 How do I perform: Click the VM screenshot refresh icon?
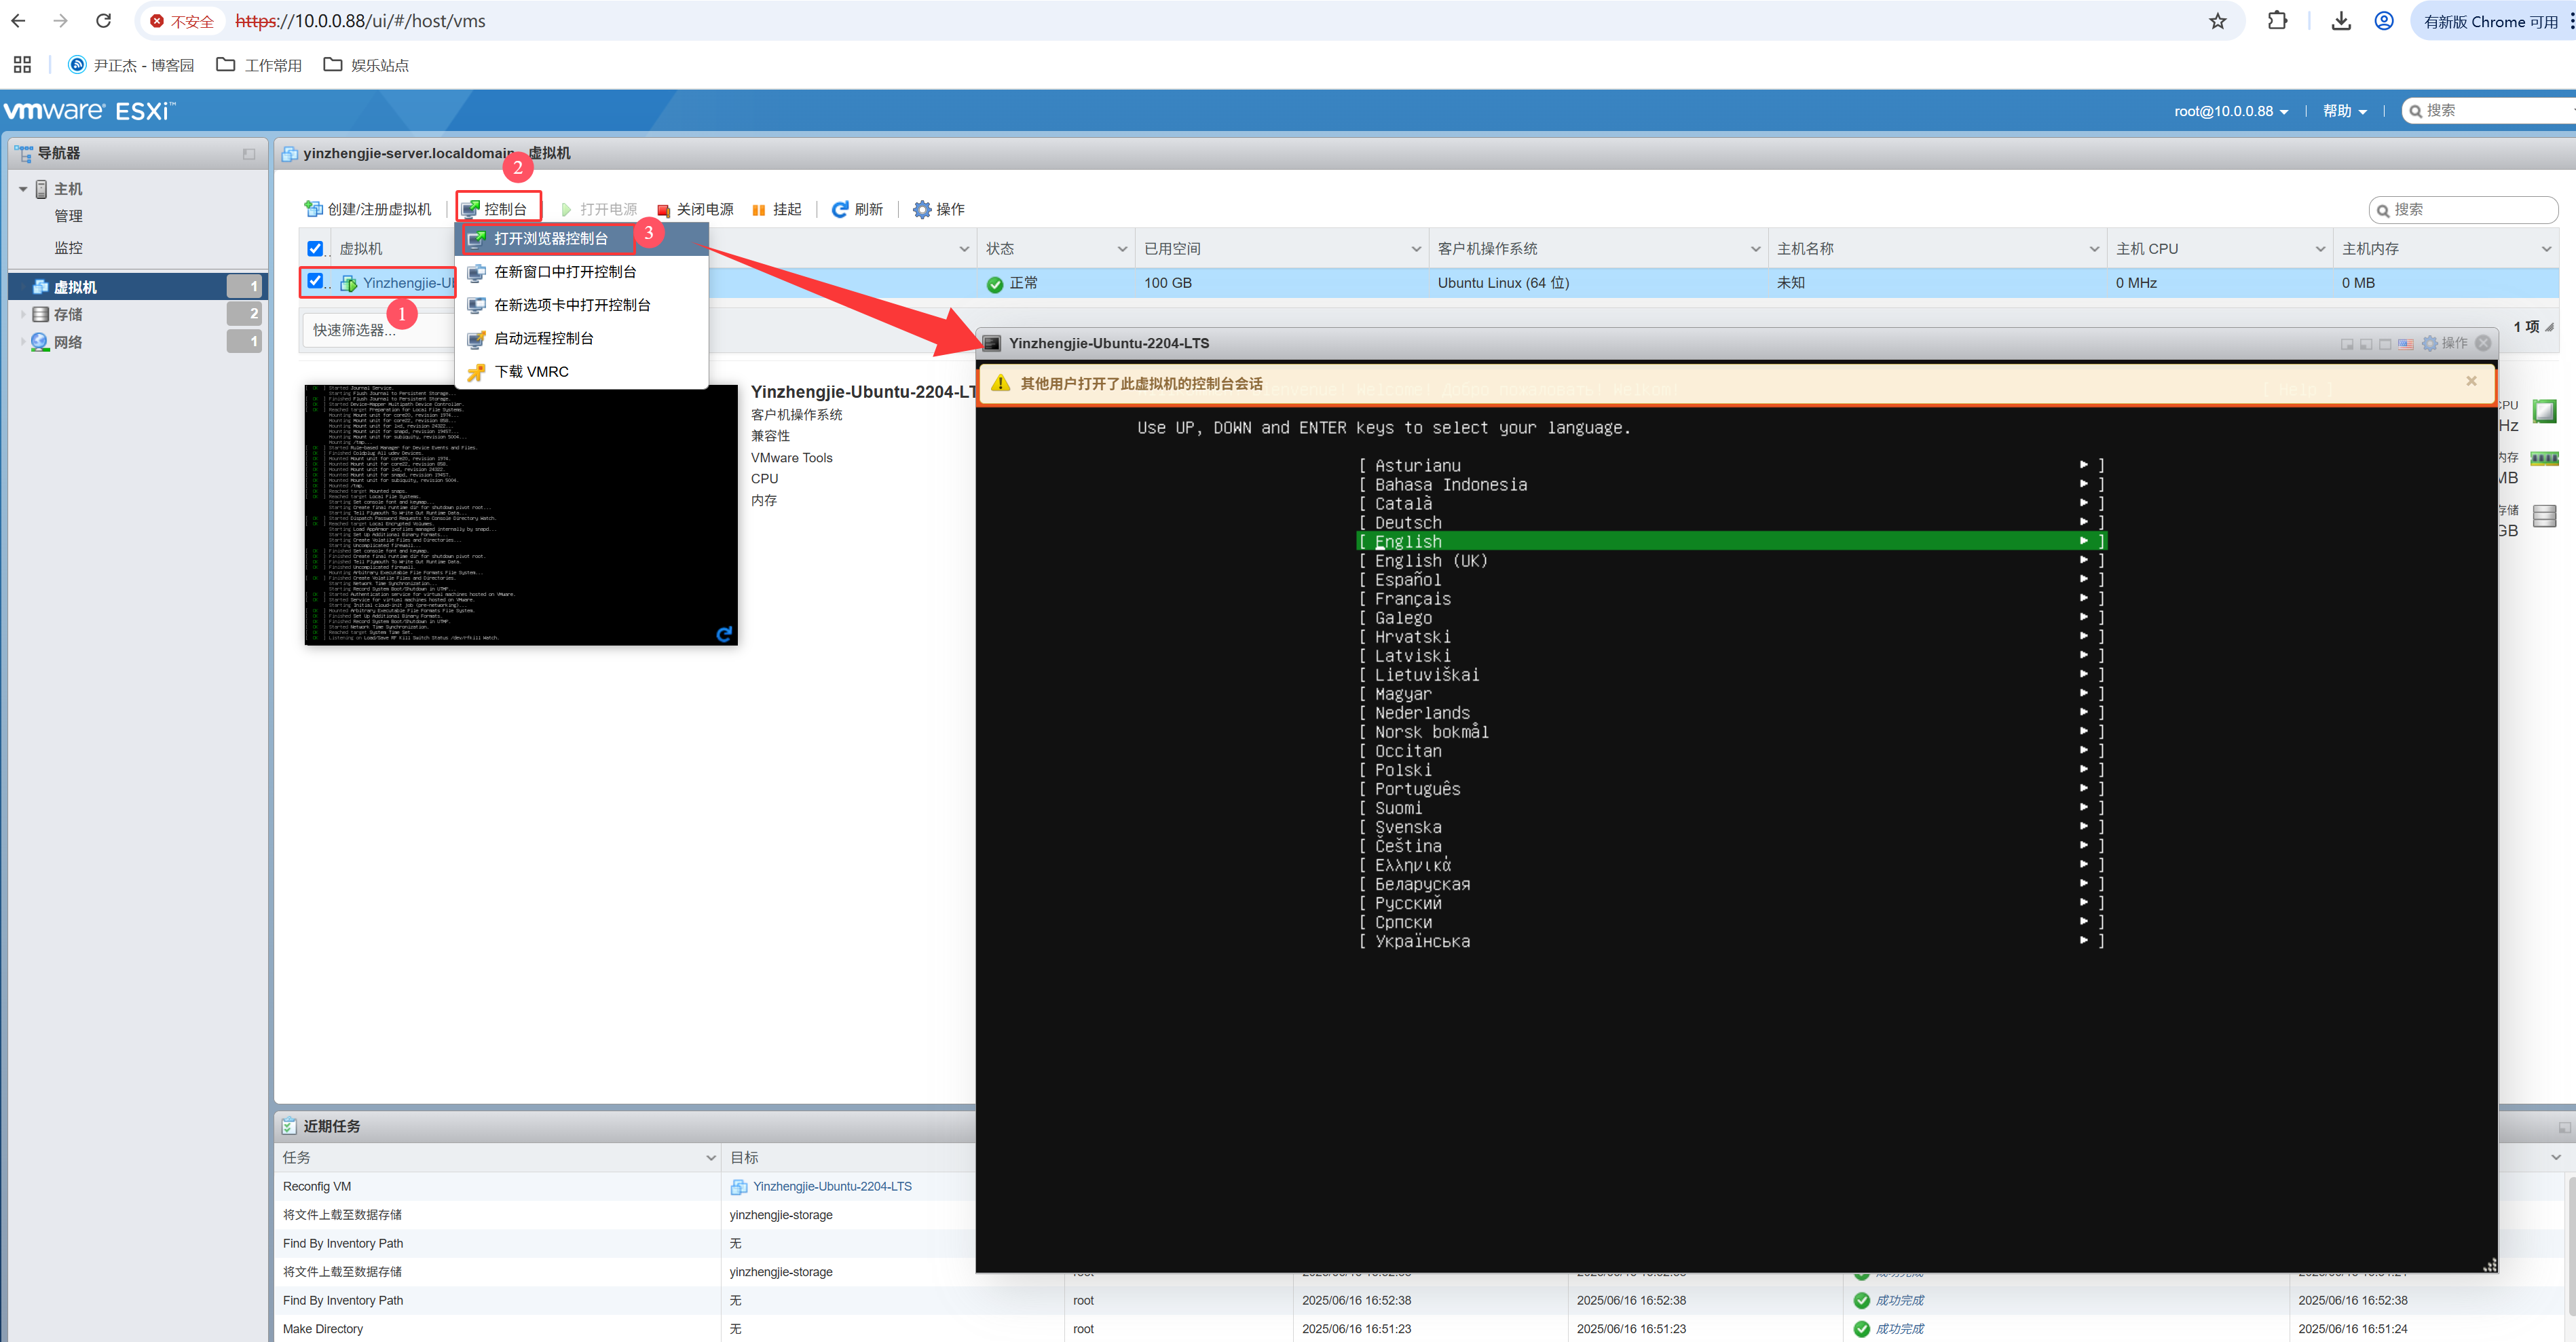coord(724,633)
